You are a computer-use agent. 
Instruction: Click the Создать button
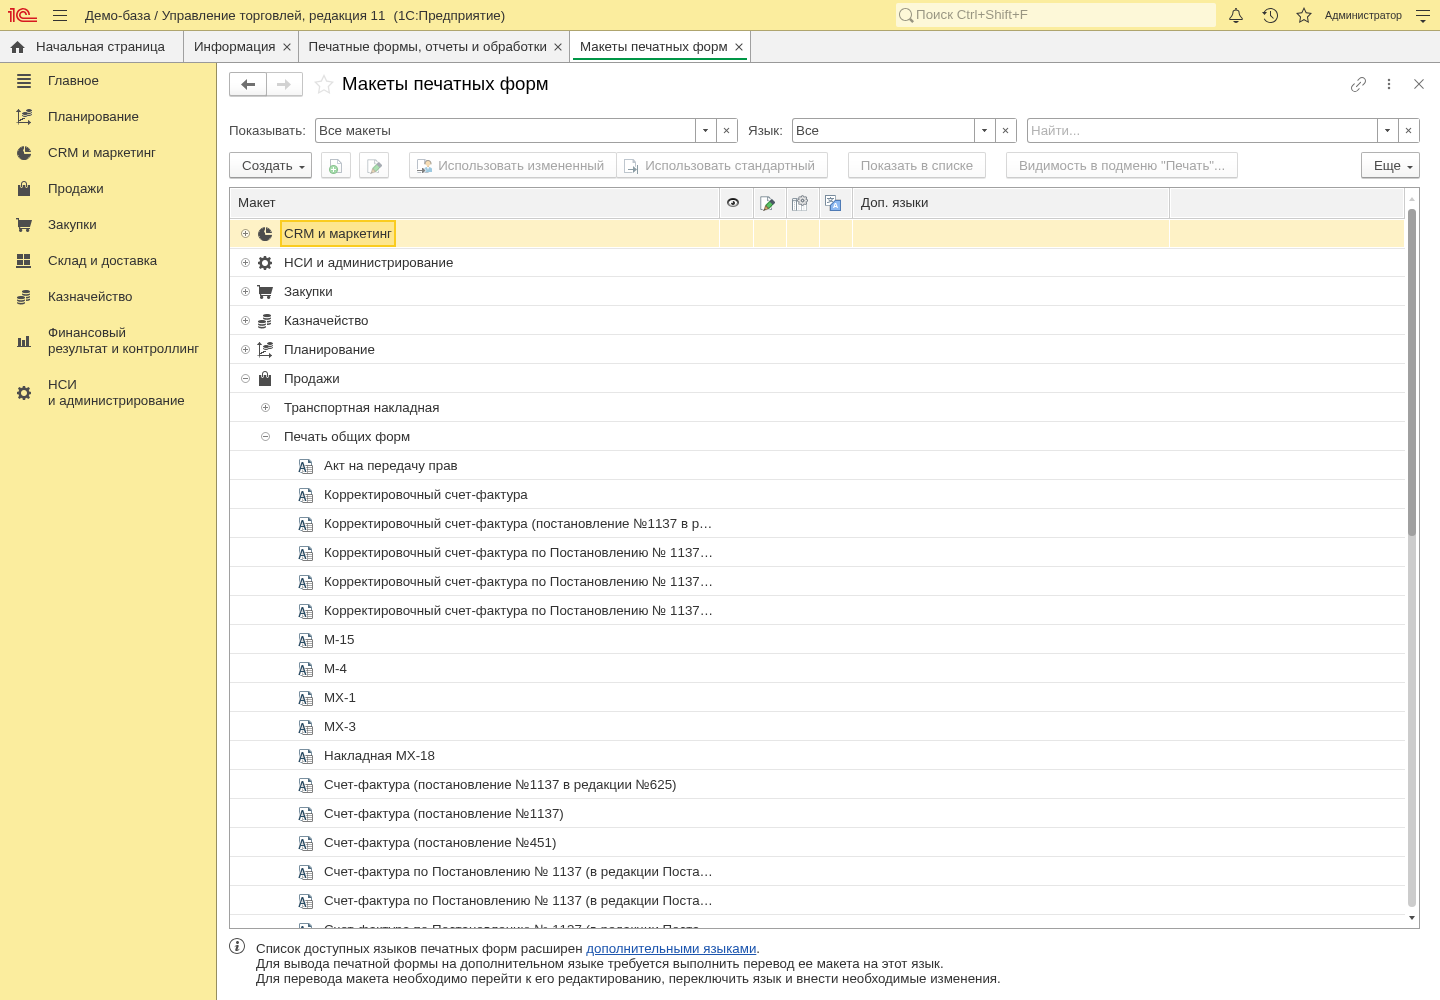point(271,166)
